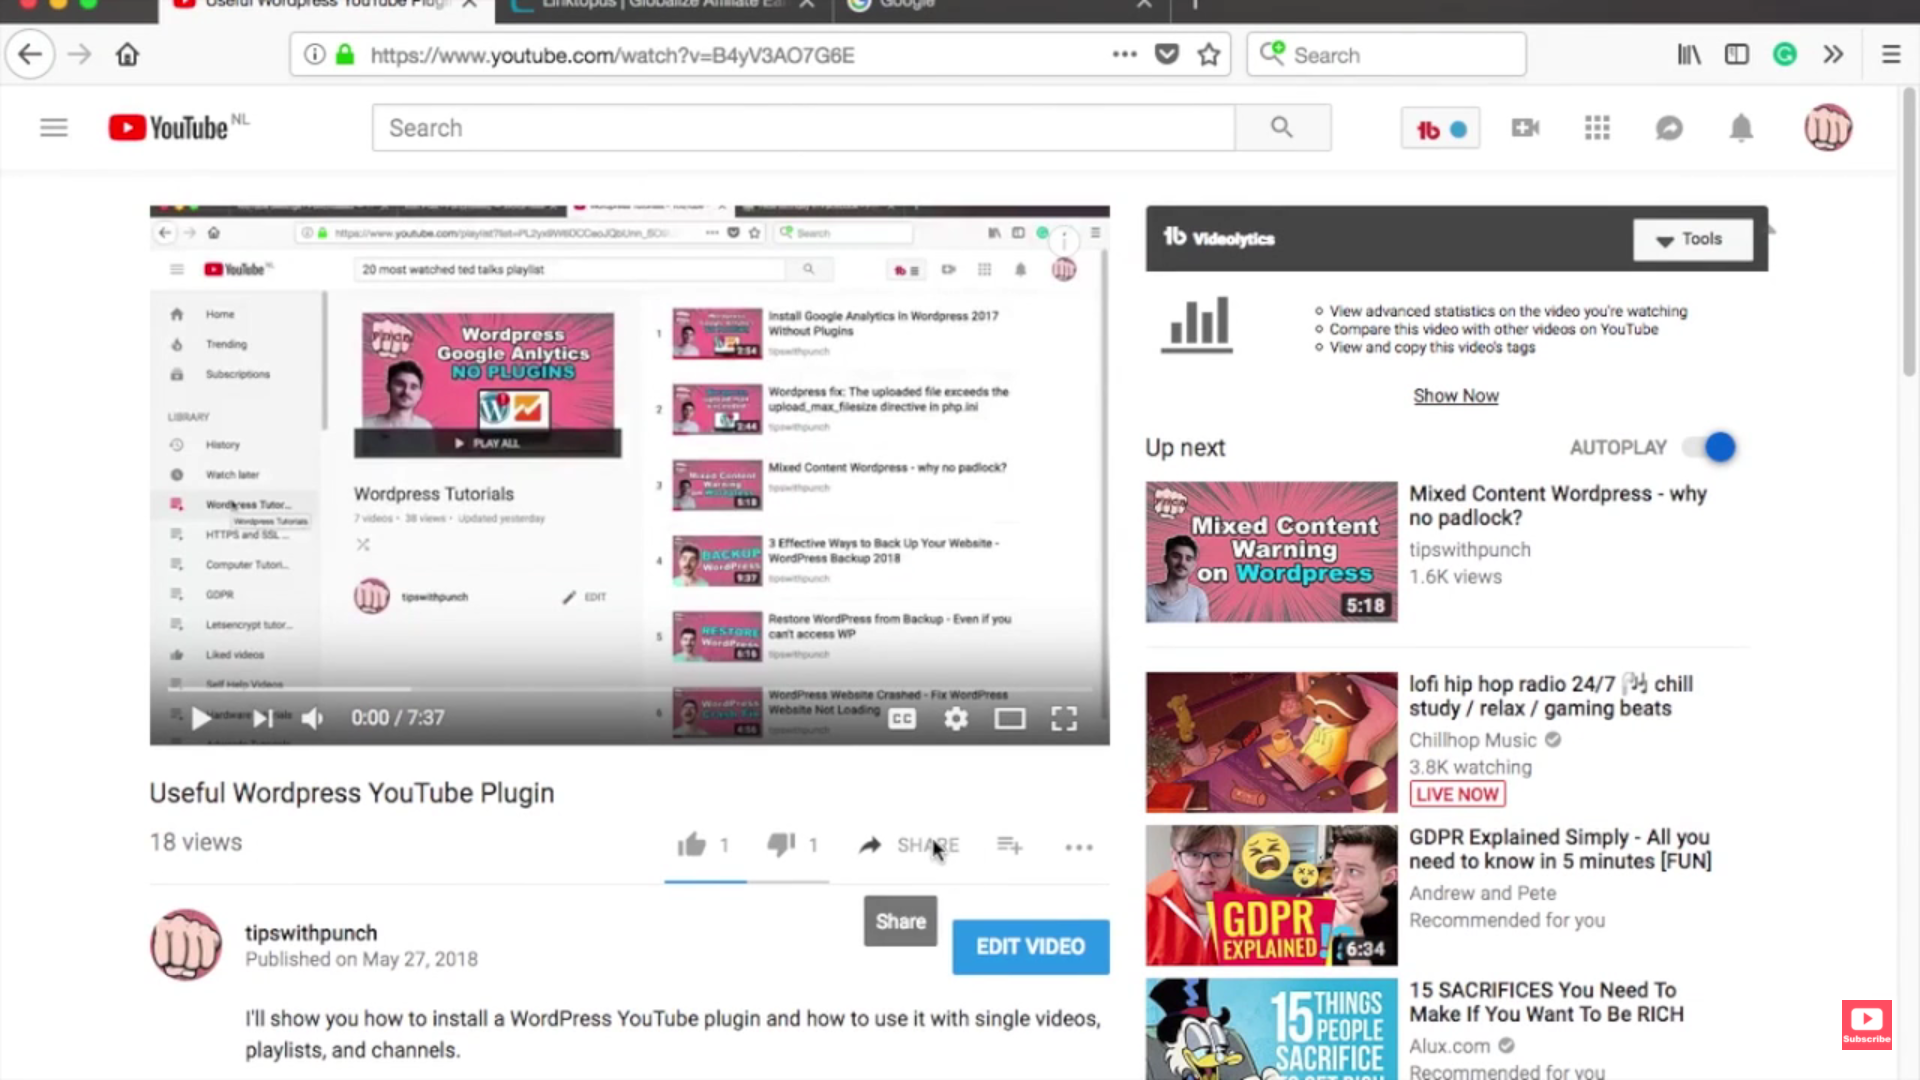Expand more toolbar tools chevron
The image size is (1920, 1080).
pyautogui.click(x=1833, y=54)
